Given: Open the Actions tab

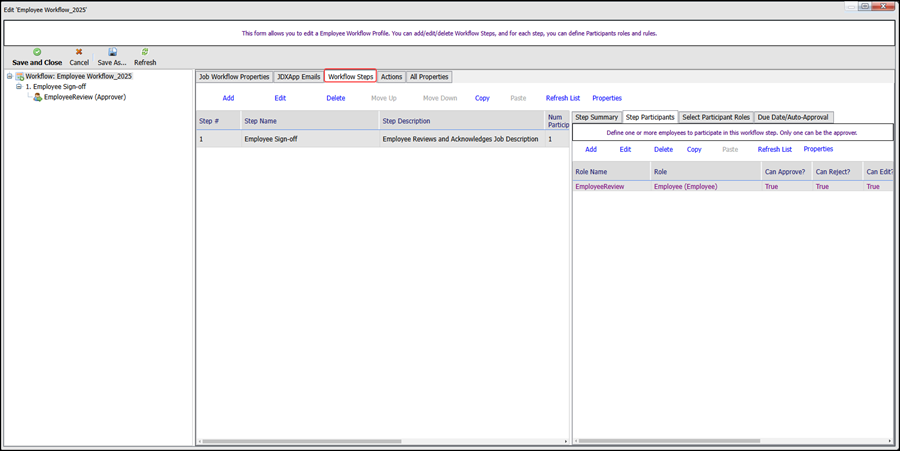Looking at the screenshot, I should coord(391,77).
